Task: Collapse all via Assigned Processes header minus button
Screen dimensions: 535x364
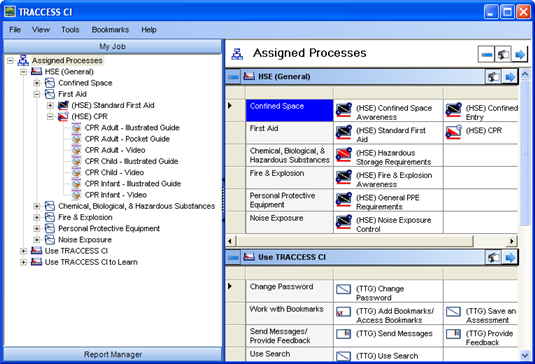Action: [x=486, y=55]
